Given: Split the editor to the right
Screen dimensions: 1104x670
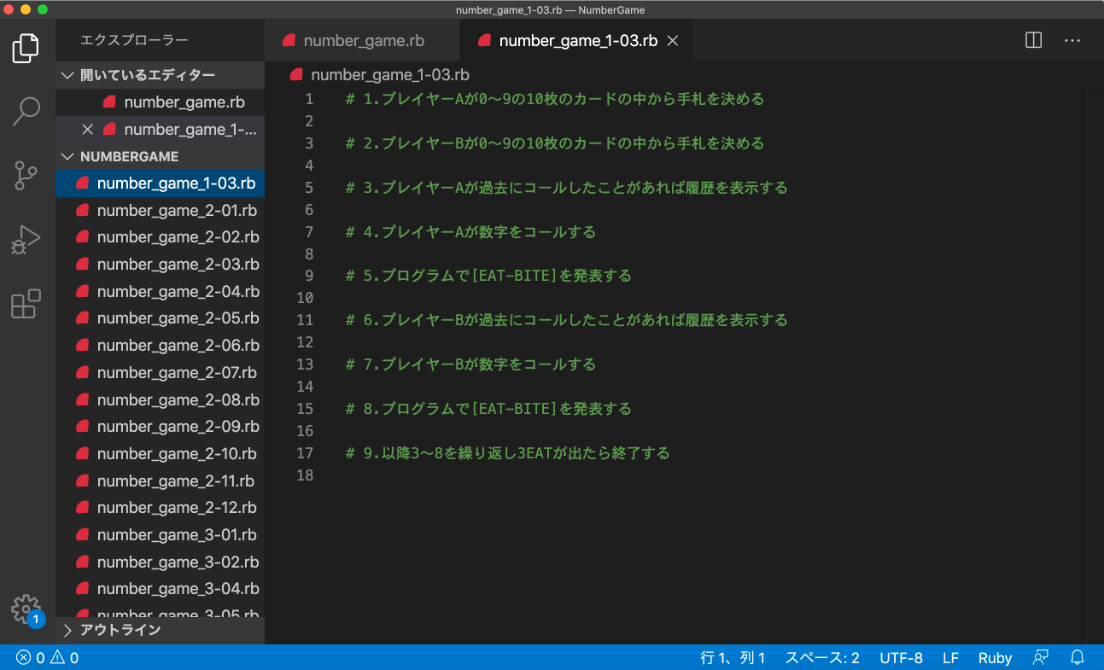Looking at the screenshot, I should click(x=1033, y=40).
